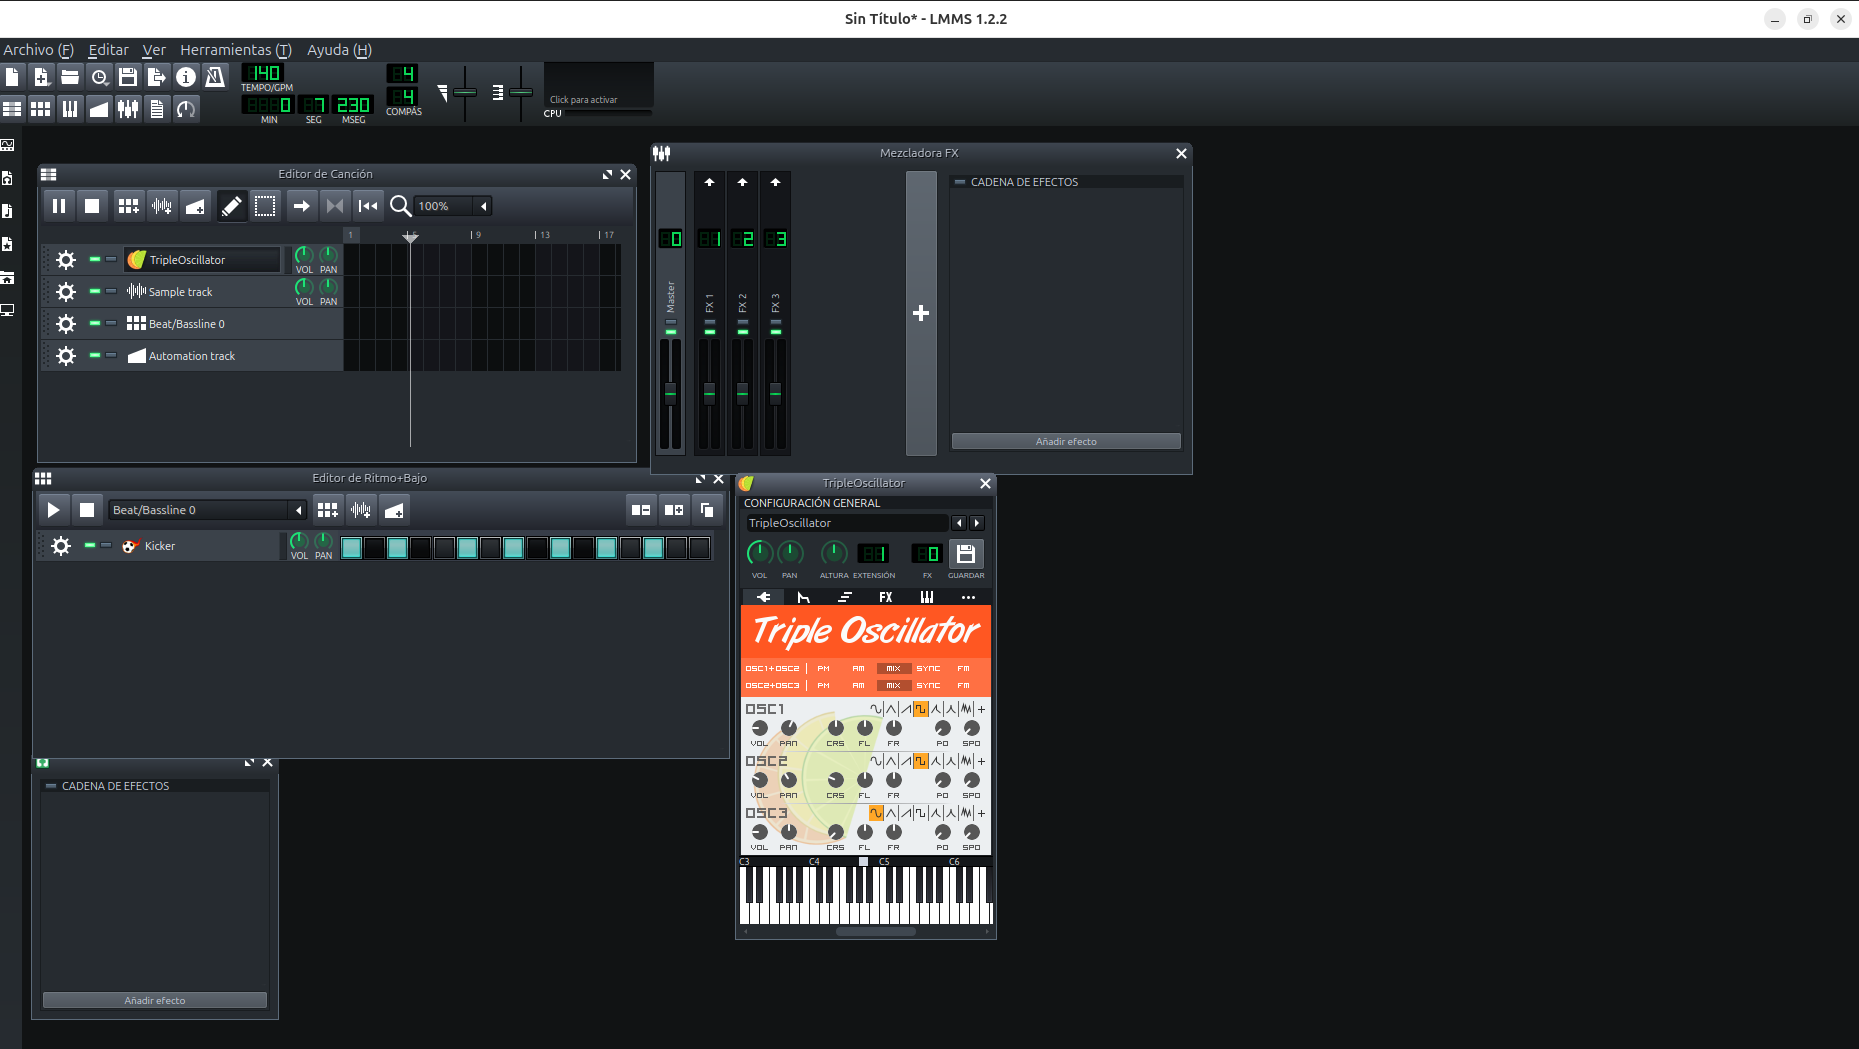Open the gear menu of the TripleOscillator track

tap(66, 260)
